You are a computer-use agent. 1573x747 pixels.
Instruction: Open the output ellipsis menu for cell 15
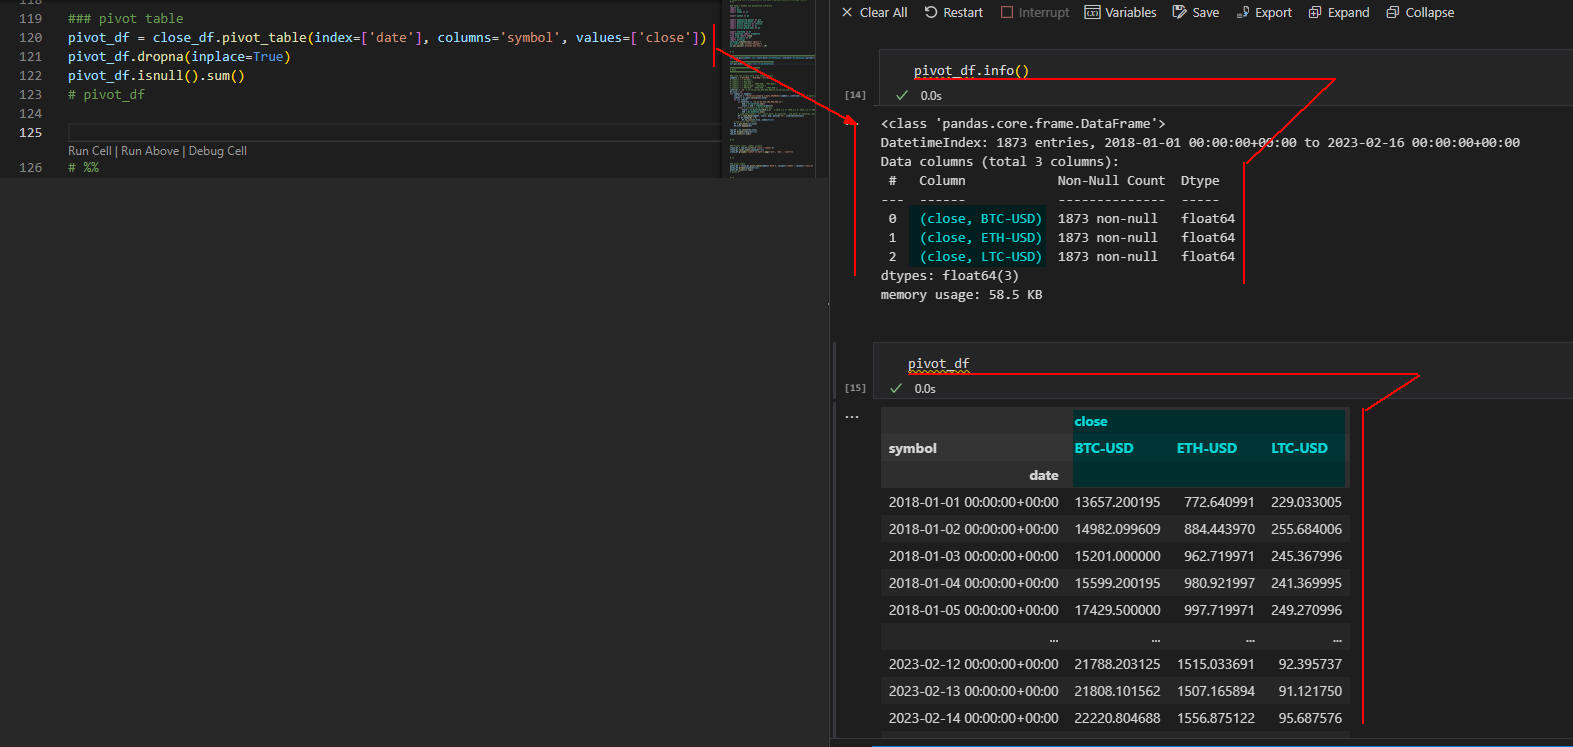coord(852,416)
